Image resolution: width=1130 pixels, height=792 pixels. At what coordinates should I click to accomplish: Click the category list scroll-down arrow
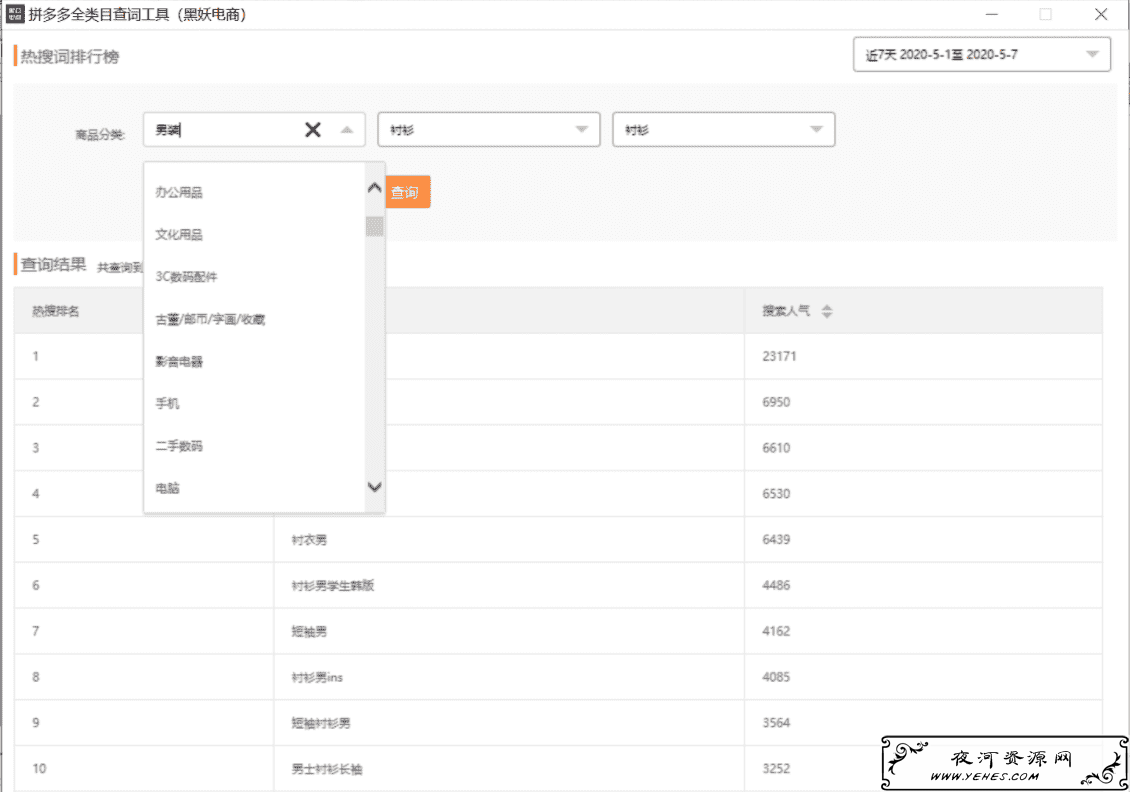[x=374, y=487]
